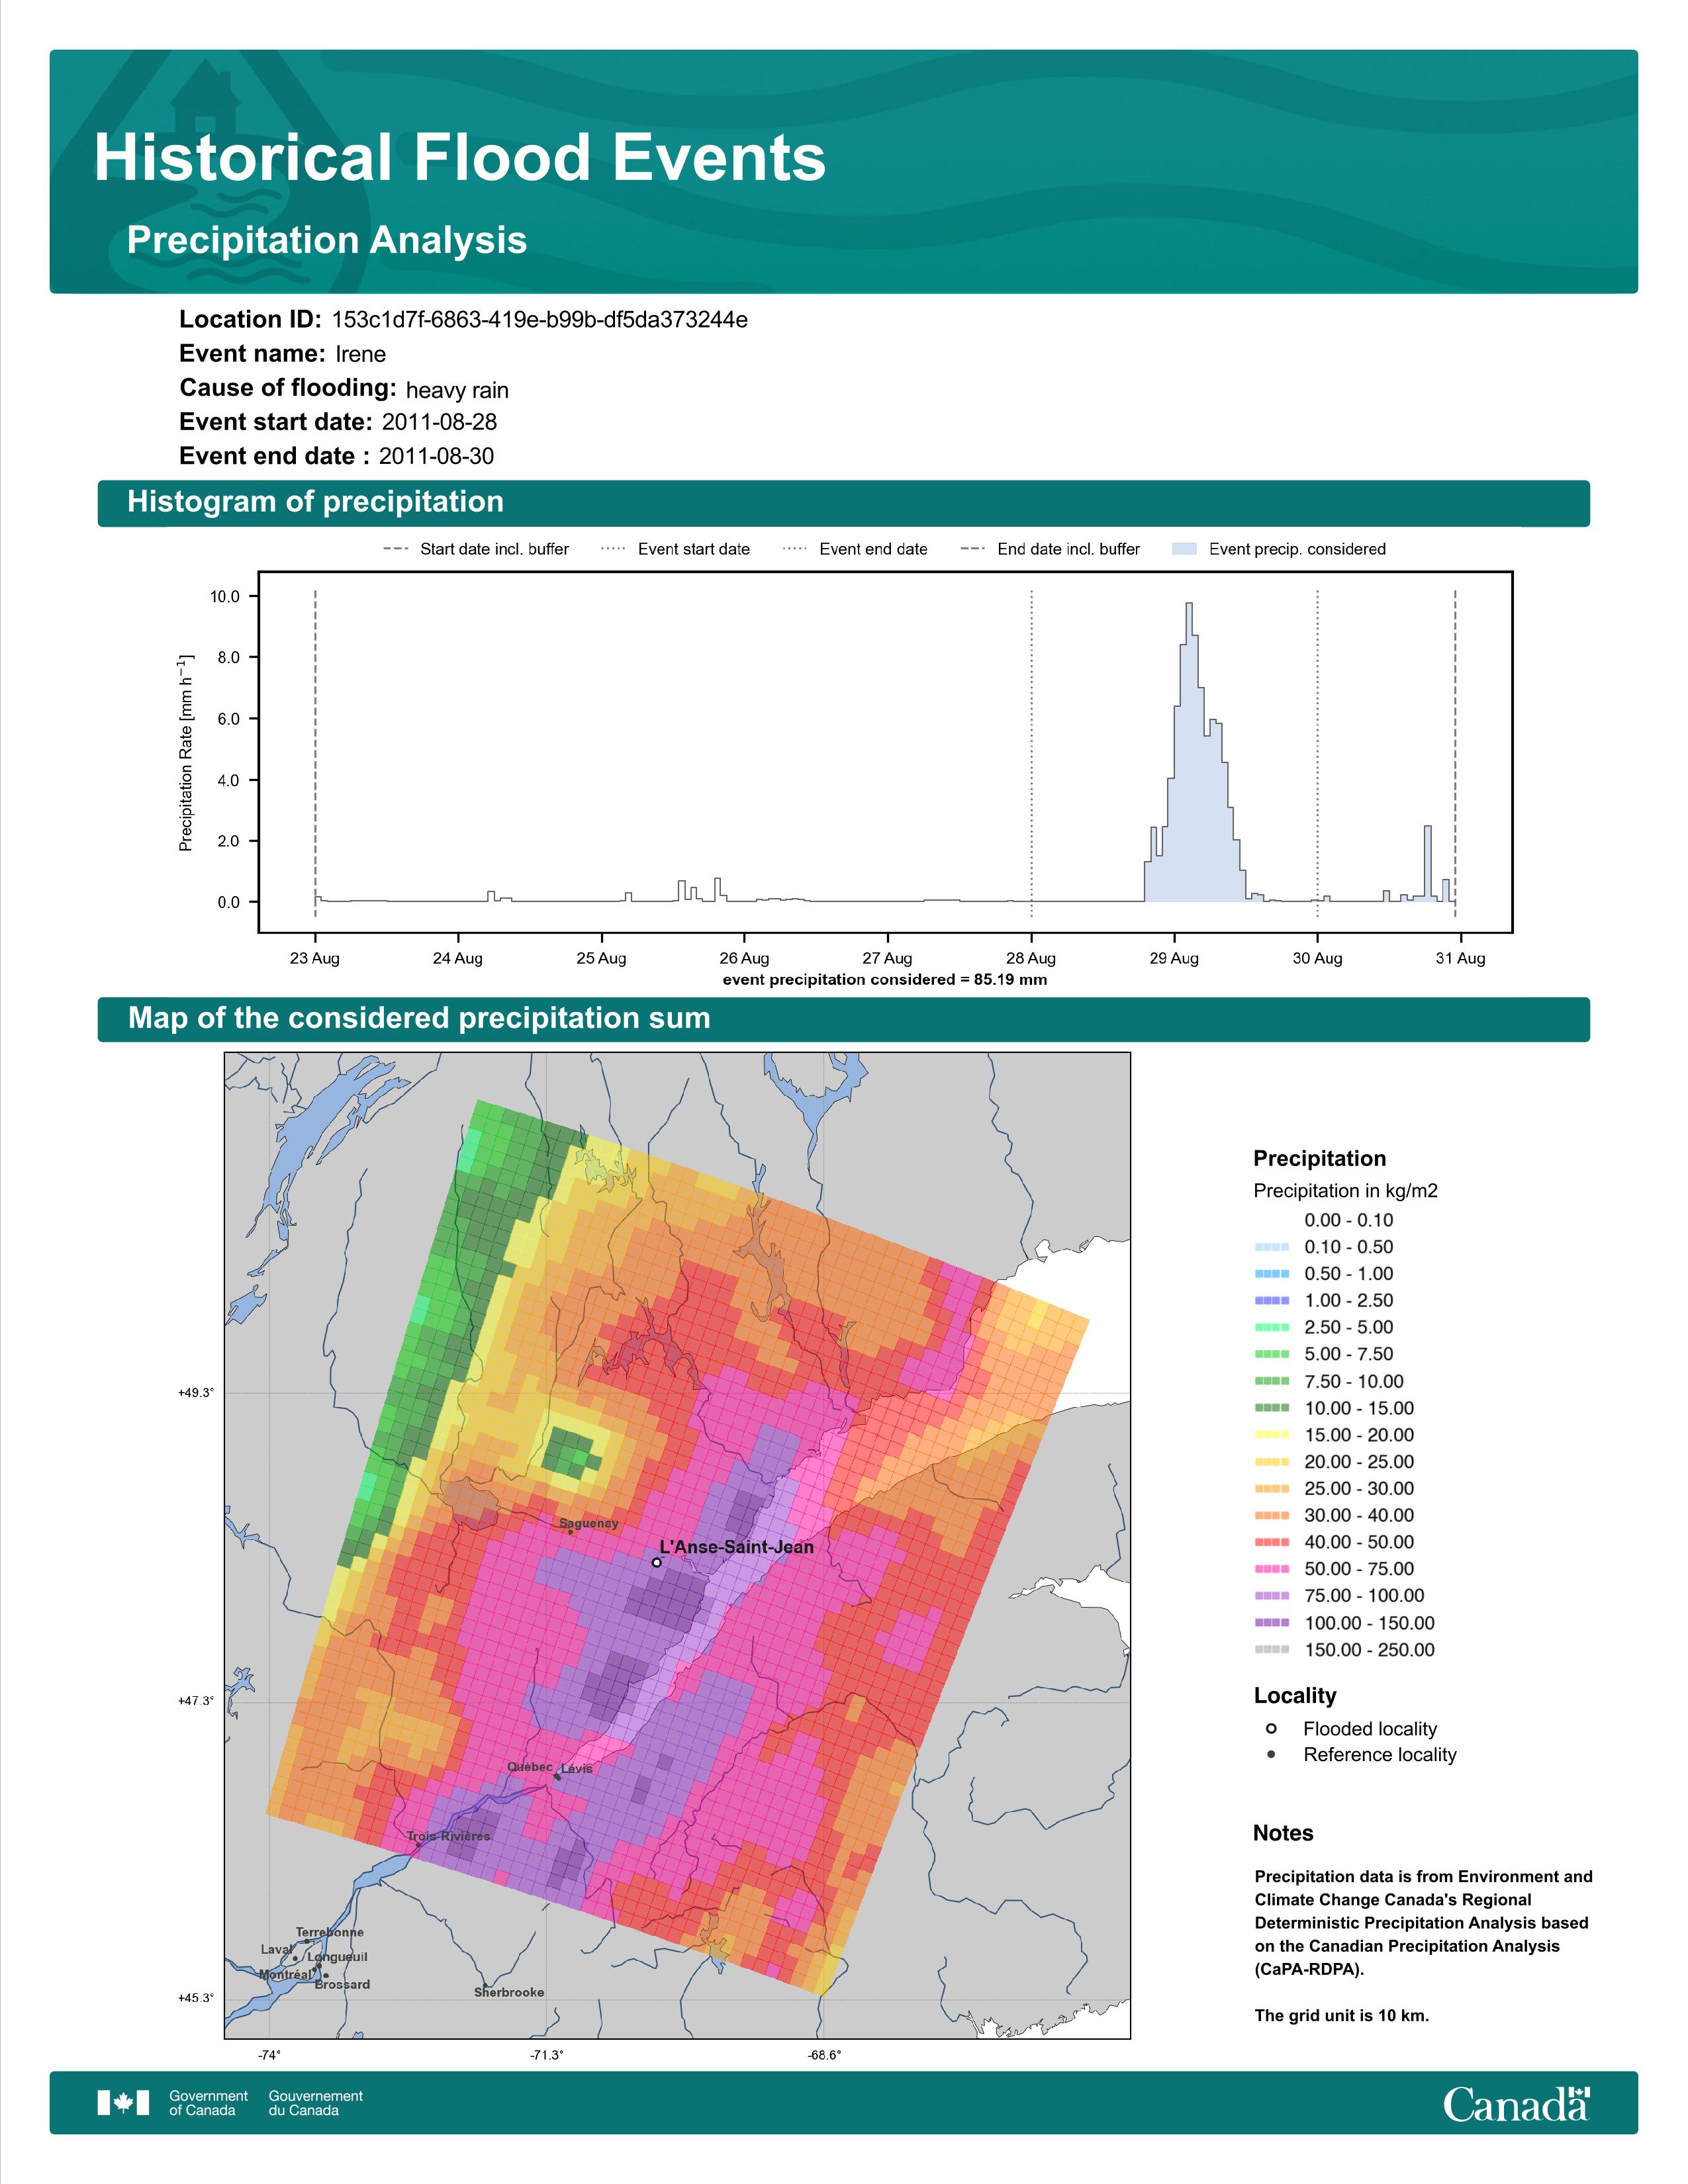
Task: Click the Saguenay reference locality marker
Action: (x=571, y=1532)
